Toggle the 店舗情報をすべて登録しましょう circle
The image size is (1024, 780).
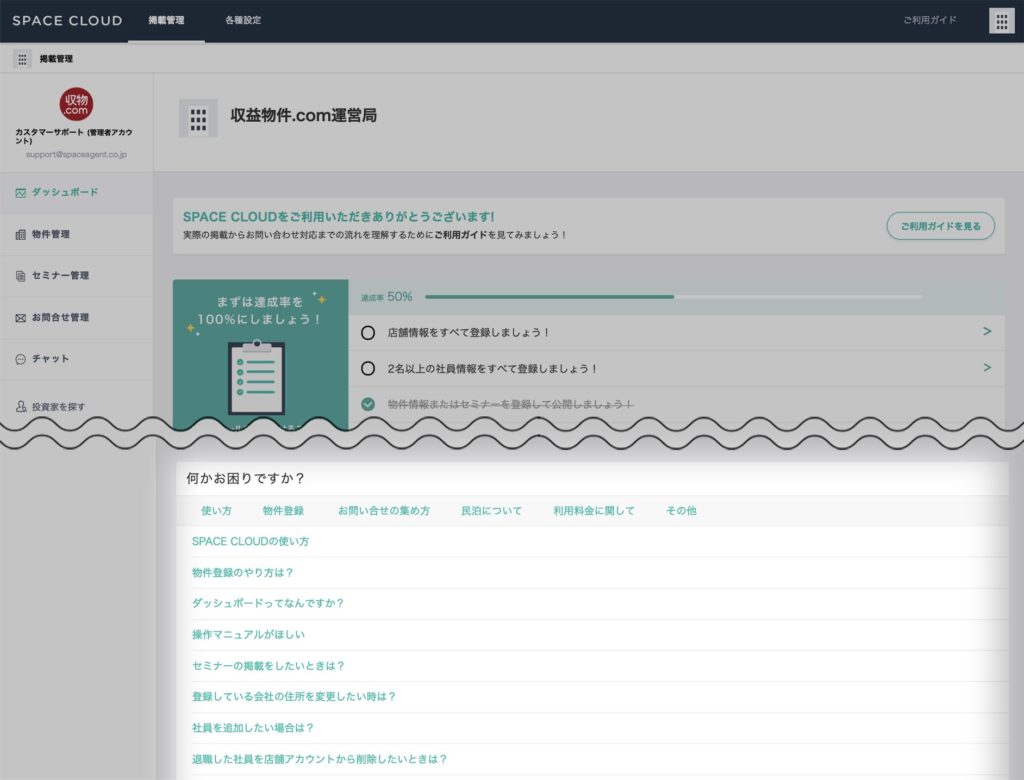coord(368,333)
